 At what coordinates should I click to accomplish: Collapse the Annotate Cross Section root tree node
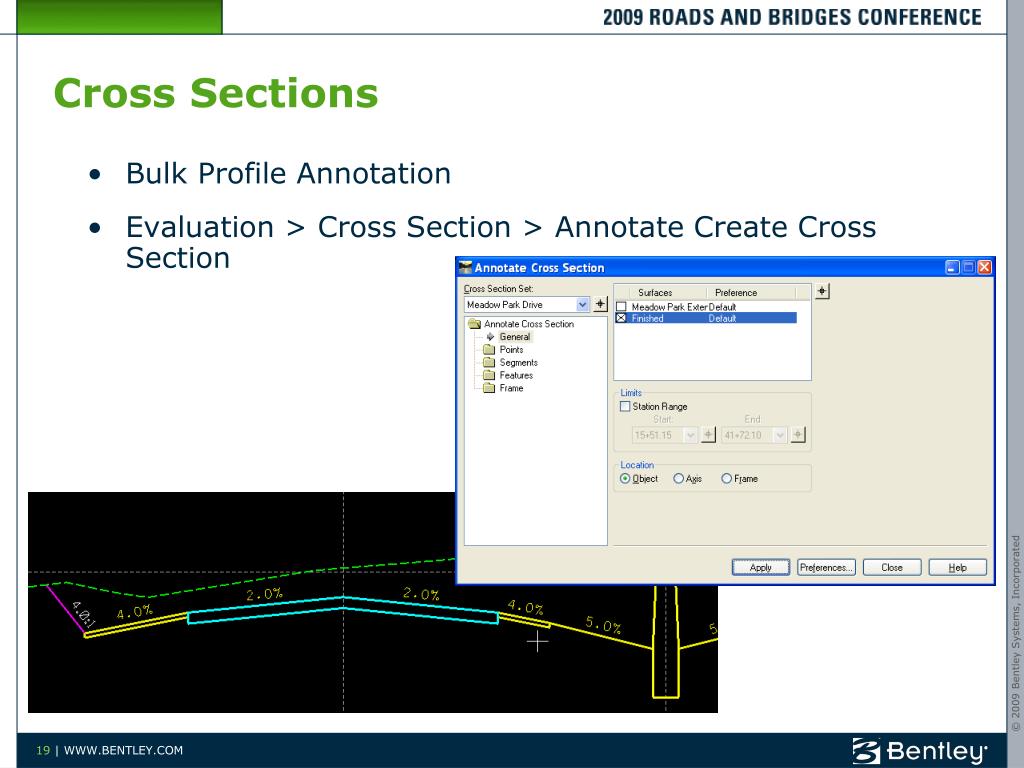(475, 323)
